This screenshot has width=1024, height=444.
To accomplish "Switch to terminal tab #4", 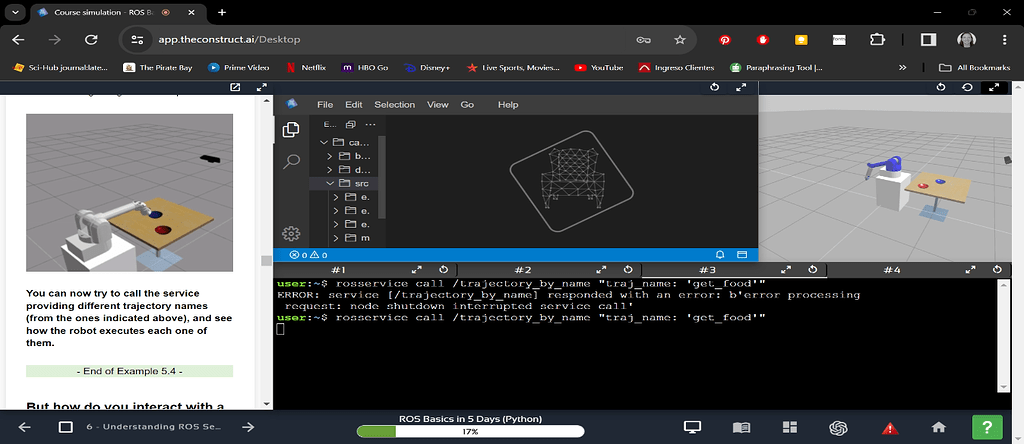I will tap(891, 270).
